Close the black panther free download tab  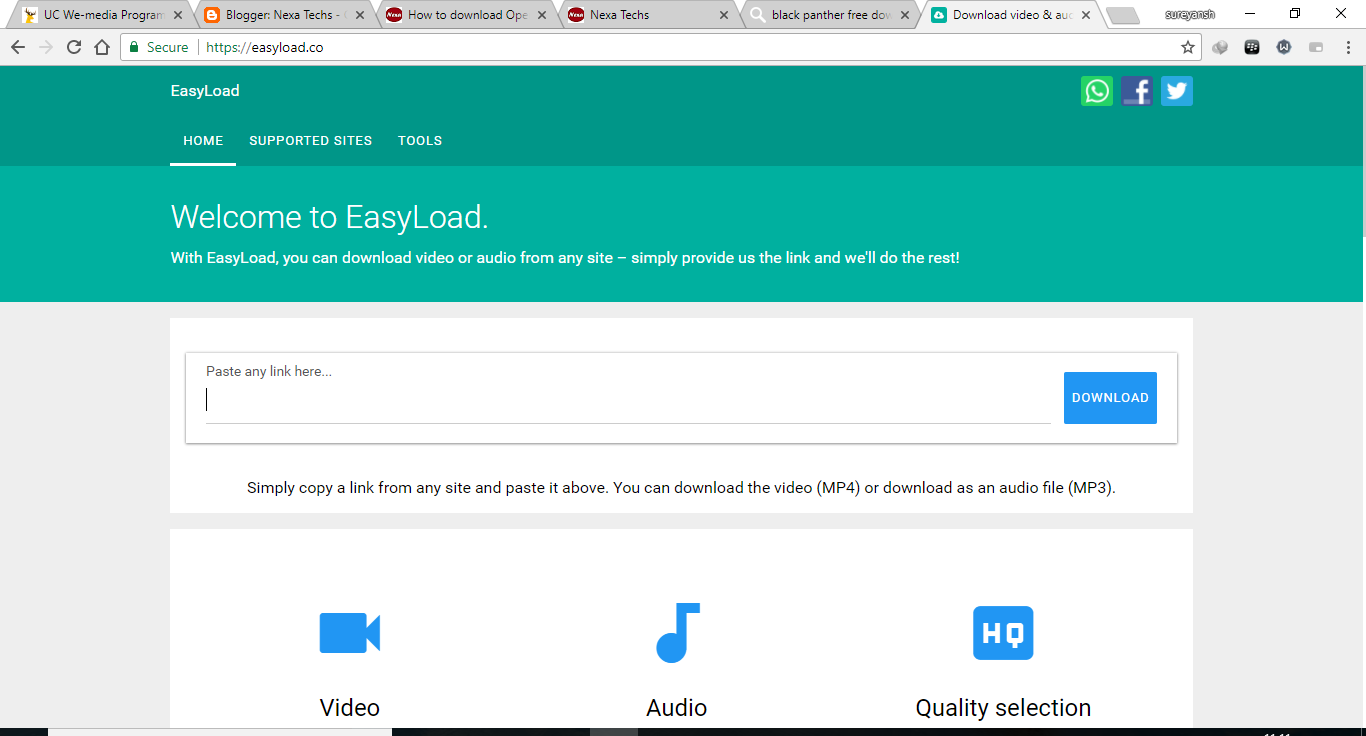pyautogui.click(x=906, y=15)
